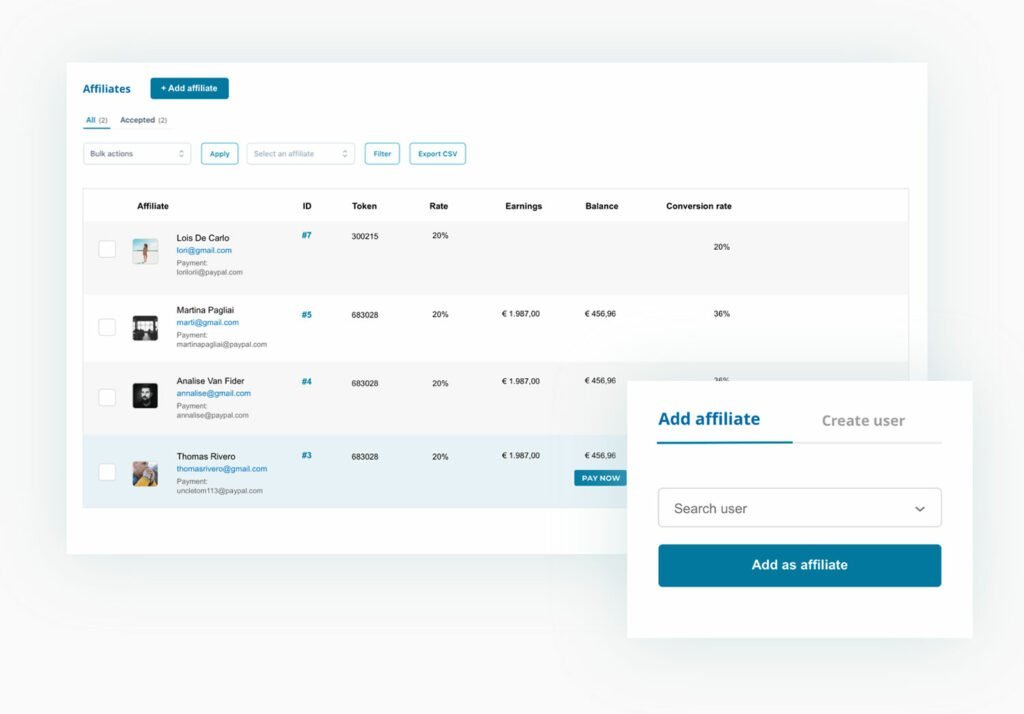
Task: Click the Apply button
Action: (x=219, y=153)
